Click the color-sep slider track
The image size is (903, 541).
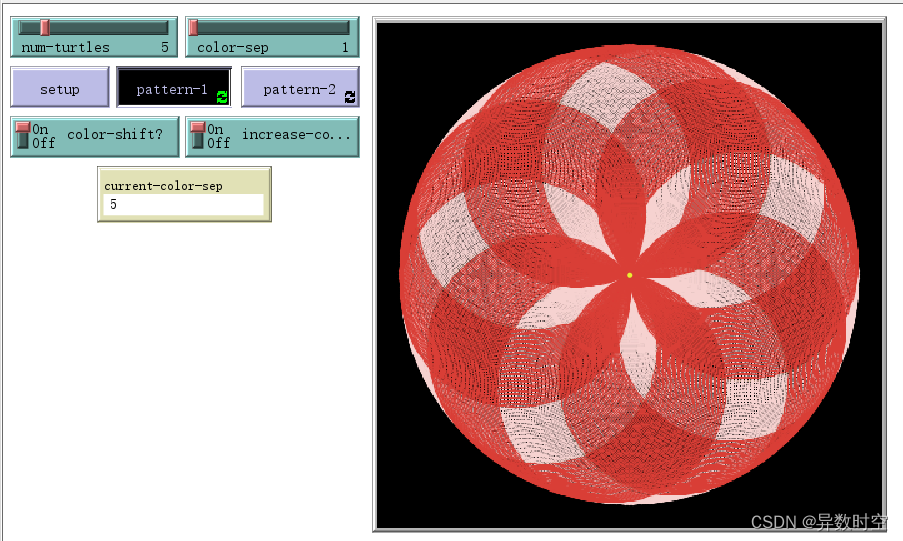tap(272, 28)
